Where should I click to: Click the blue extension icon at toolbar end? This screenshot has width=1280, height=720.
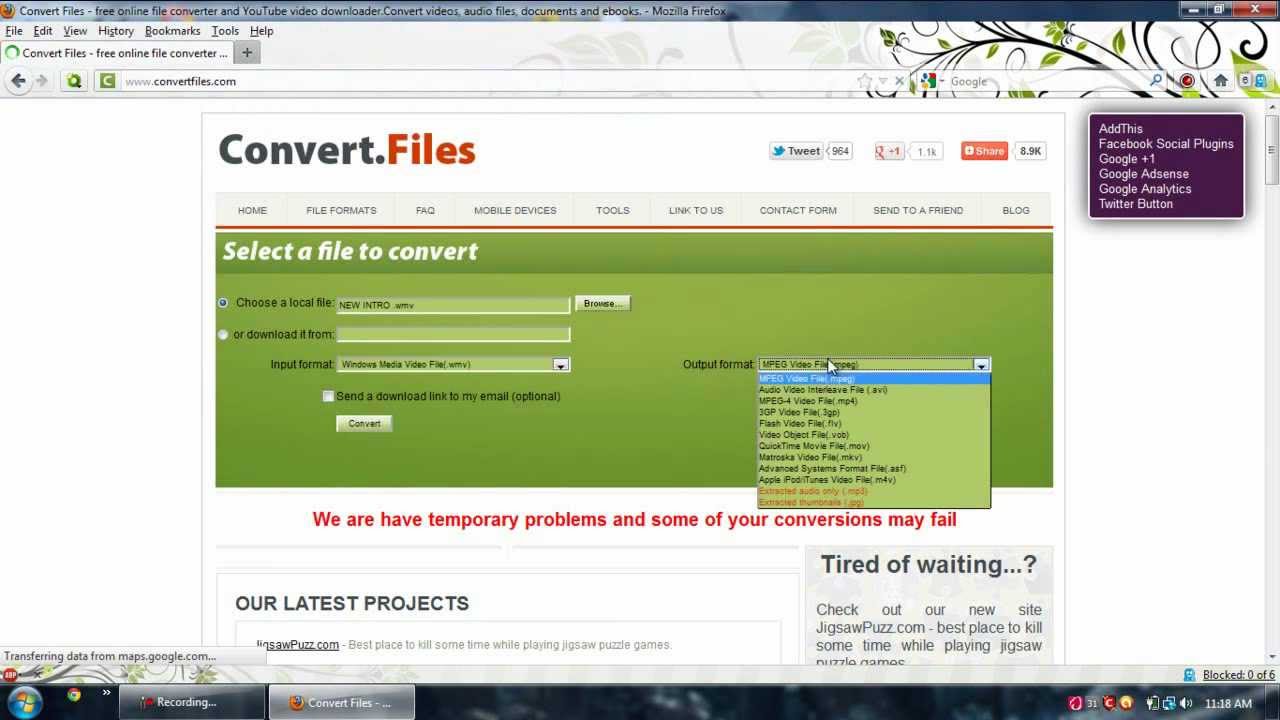tap(1262, 81)
